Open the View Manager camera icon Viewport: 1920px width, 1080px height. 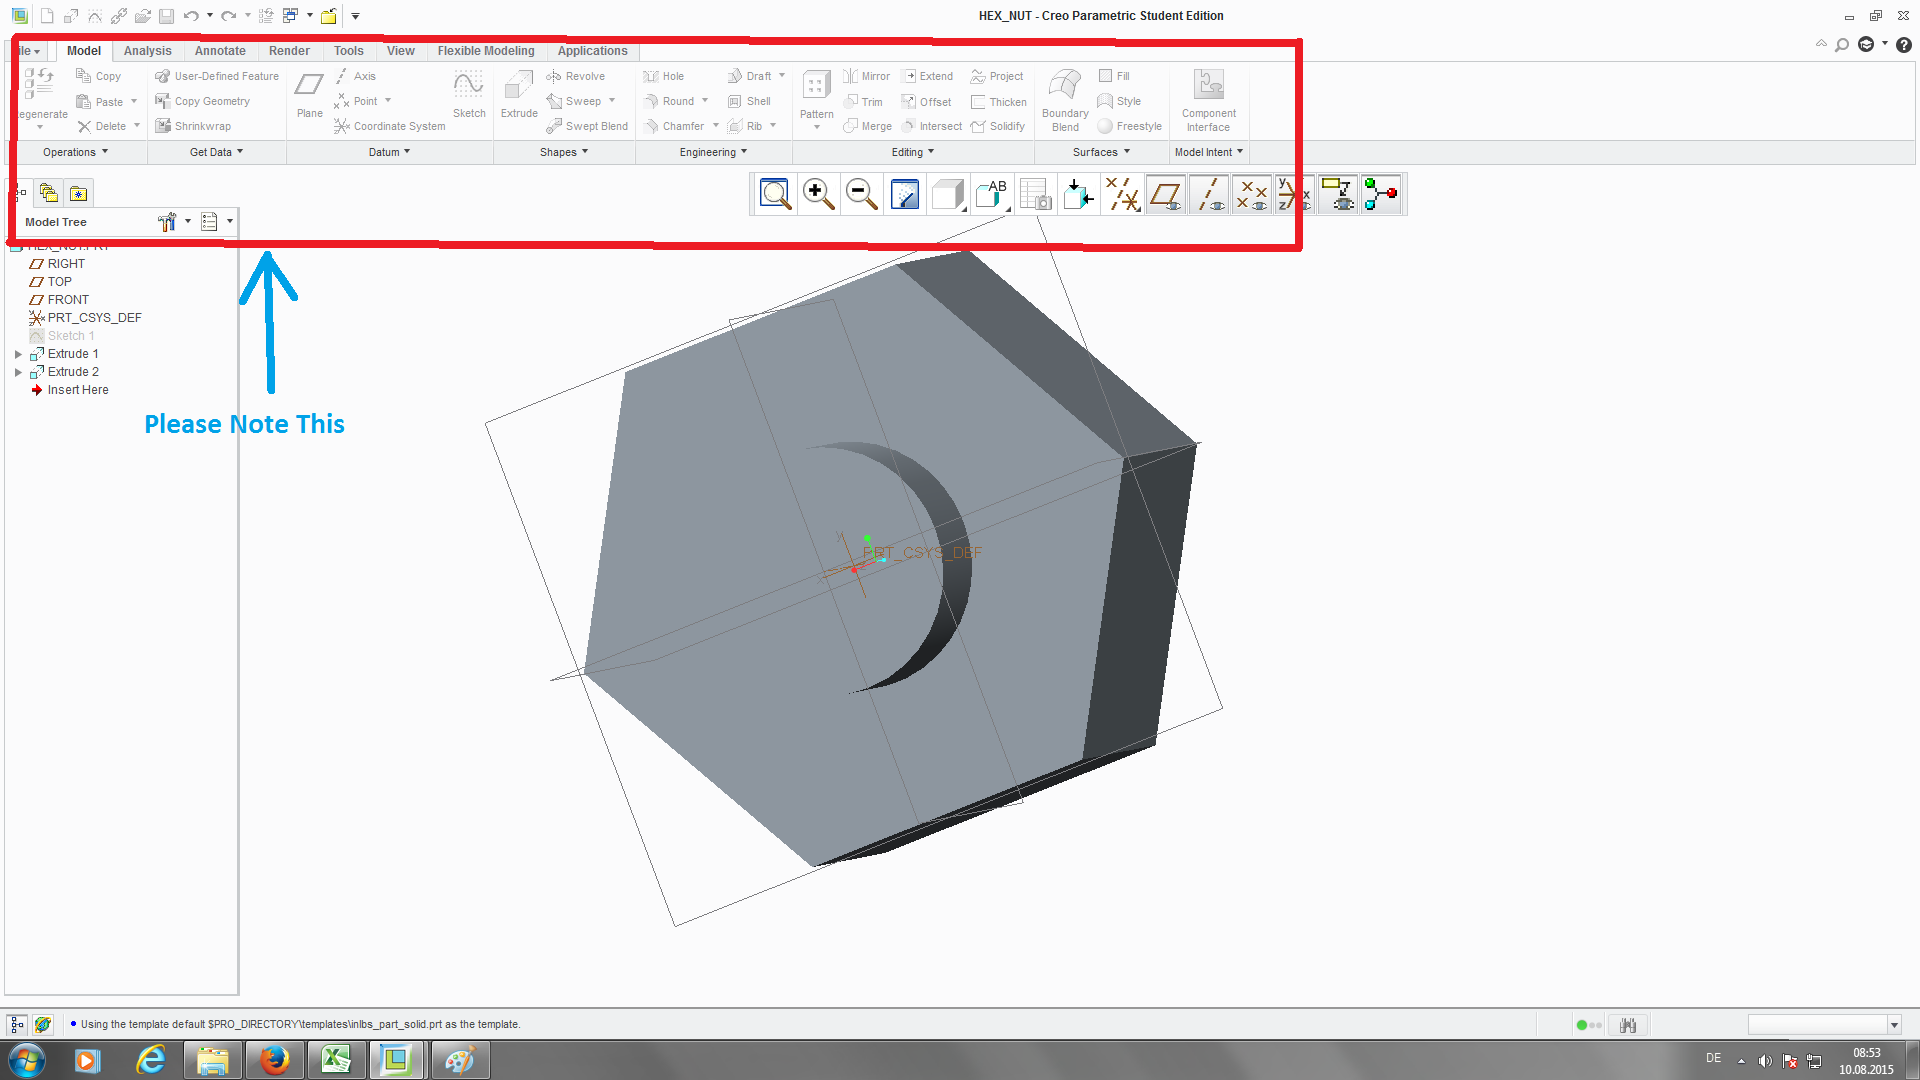click(x=1035, y=194)
